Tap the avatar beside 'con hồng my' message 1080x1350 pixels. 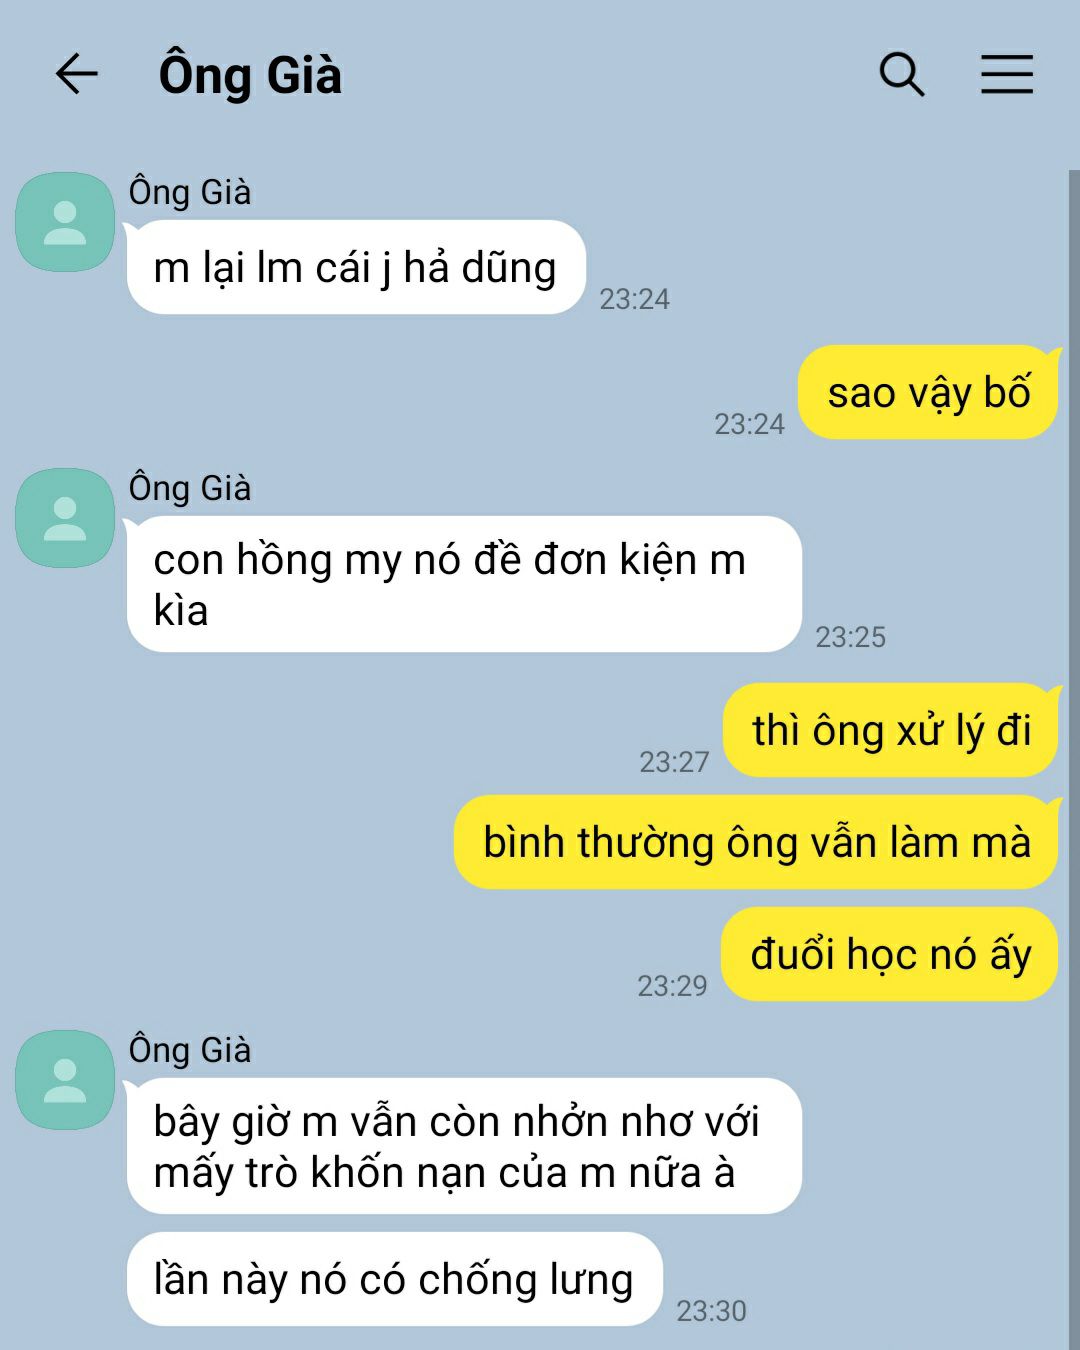[65, 518]
